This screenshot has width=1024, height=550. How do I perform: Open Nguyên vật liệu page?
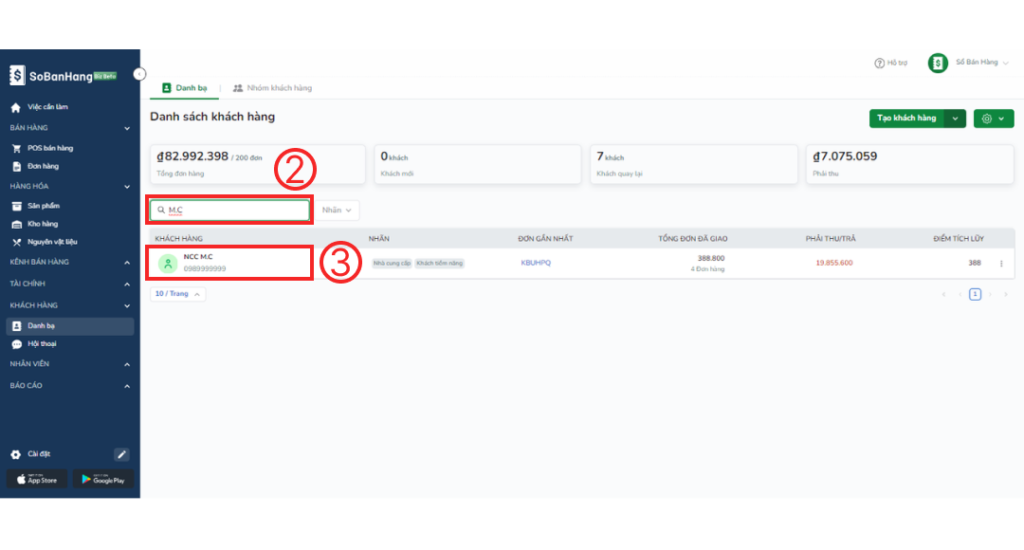pos(52,242)
